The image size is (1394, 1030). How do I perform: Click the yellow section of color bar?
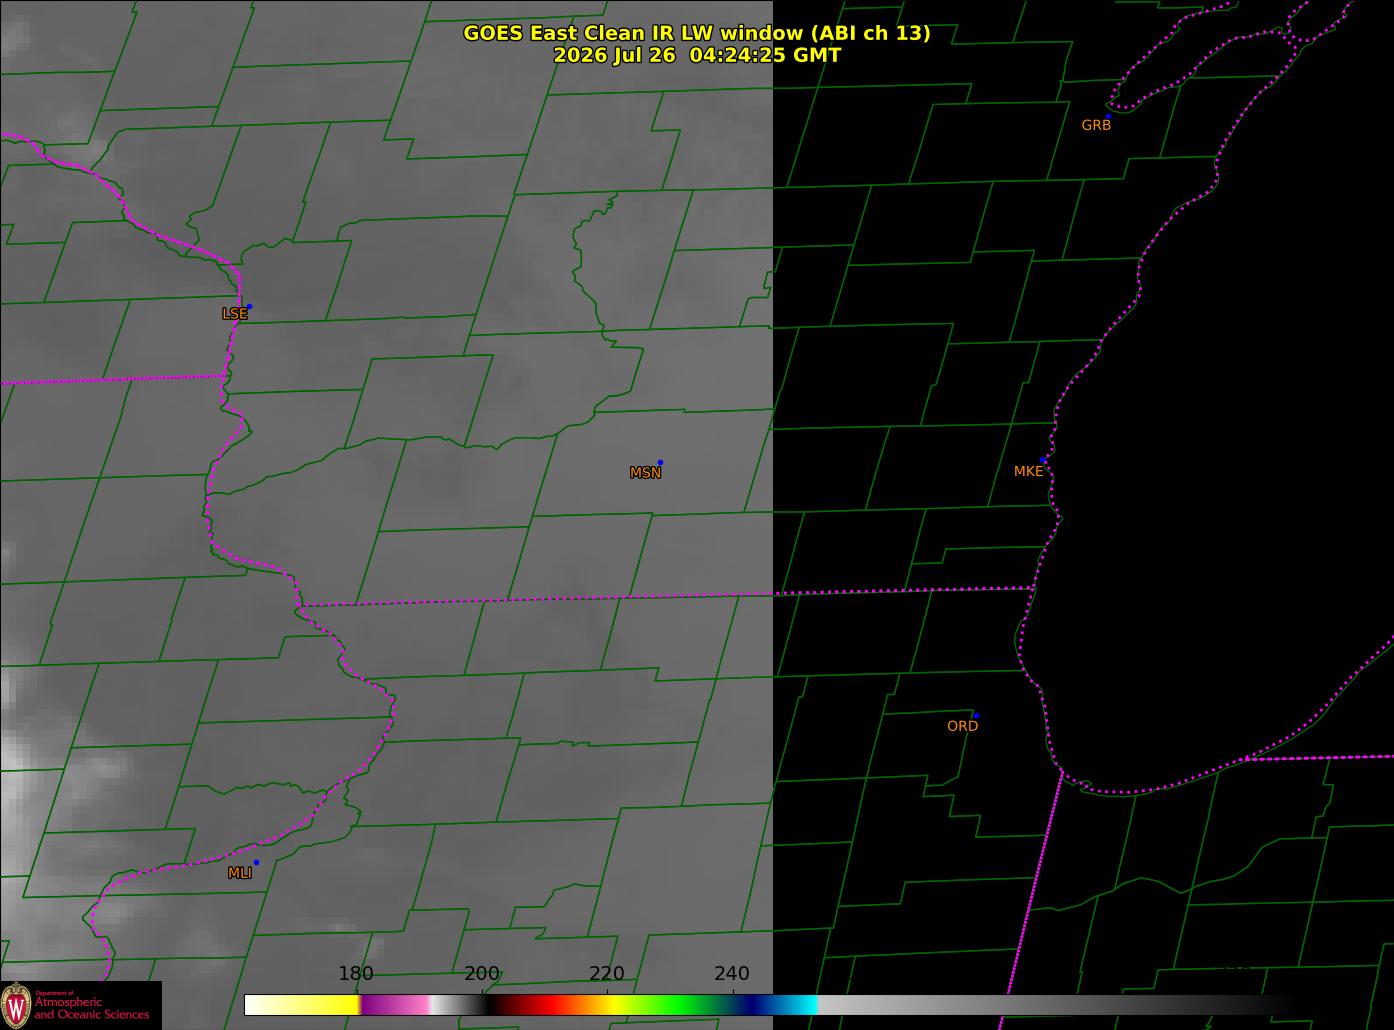(x=316, y=1004)
